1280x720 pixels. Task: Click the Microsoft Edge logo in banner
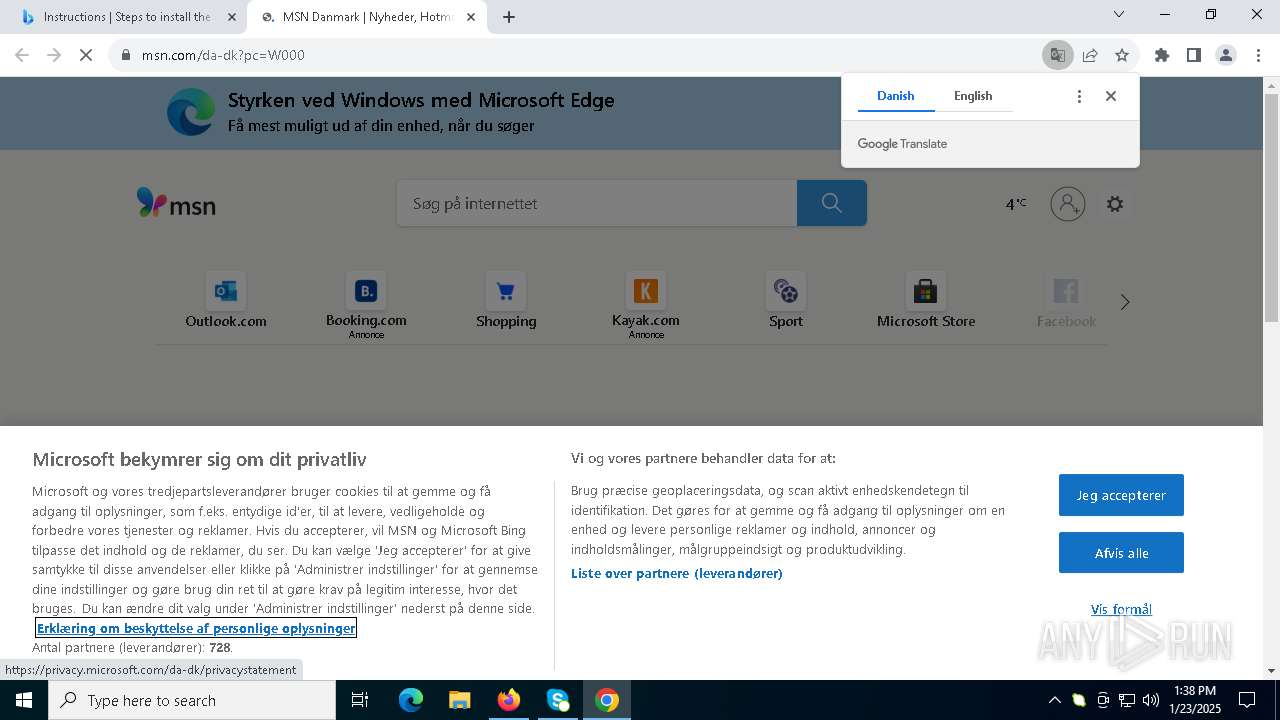coord(191,111)
